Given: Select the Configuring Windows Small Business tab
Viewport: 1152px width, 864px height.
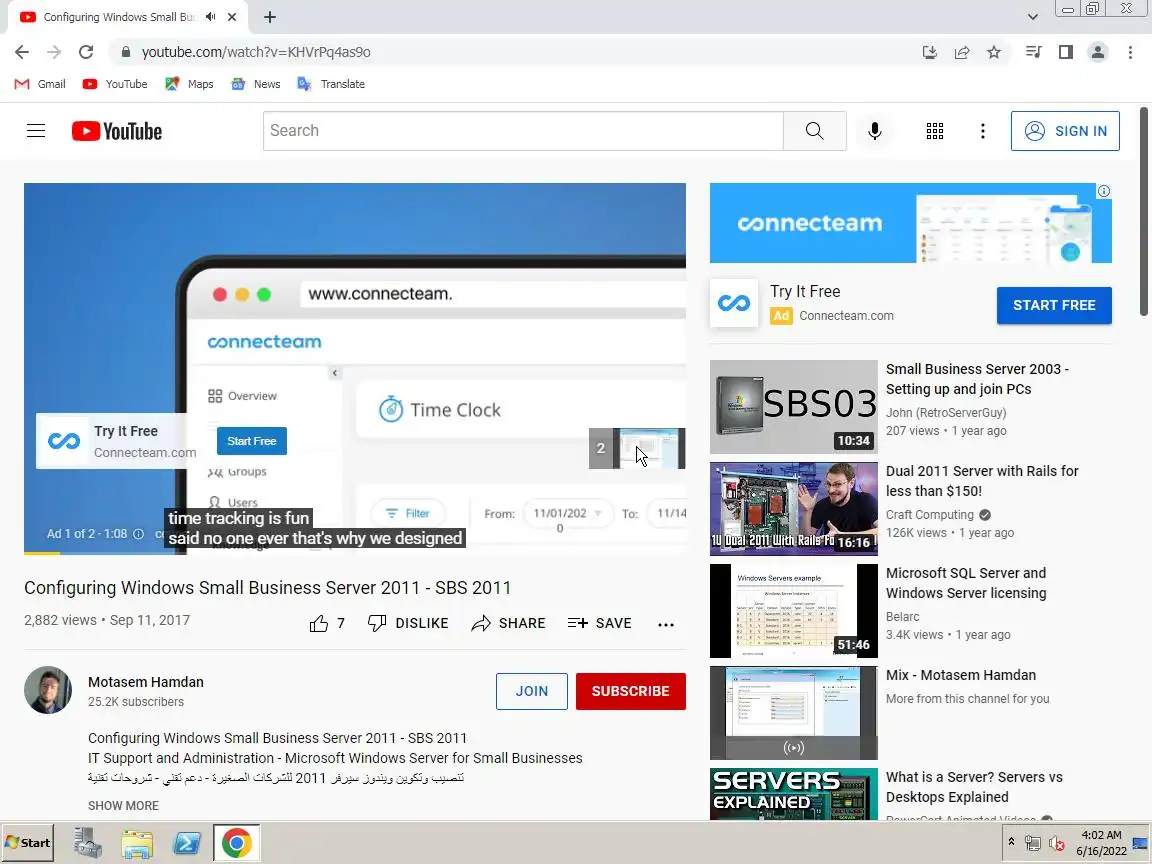Looking at the screenshot, I should tap(118, 17).
